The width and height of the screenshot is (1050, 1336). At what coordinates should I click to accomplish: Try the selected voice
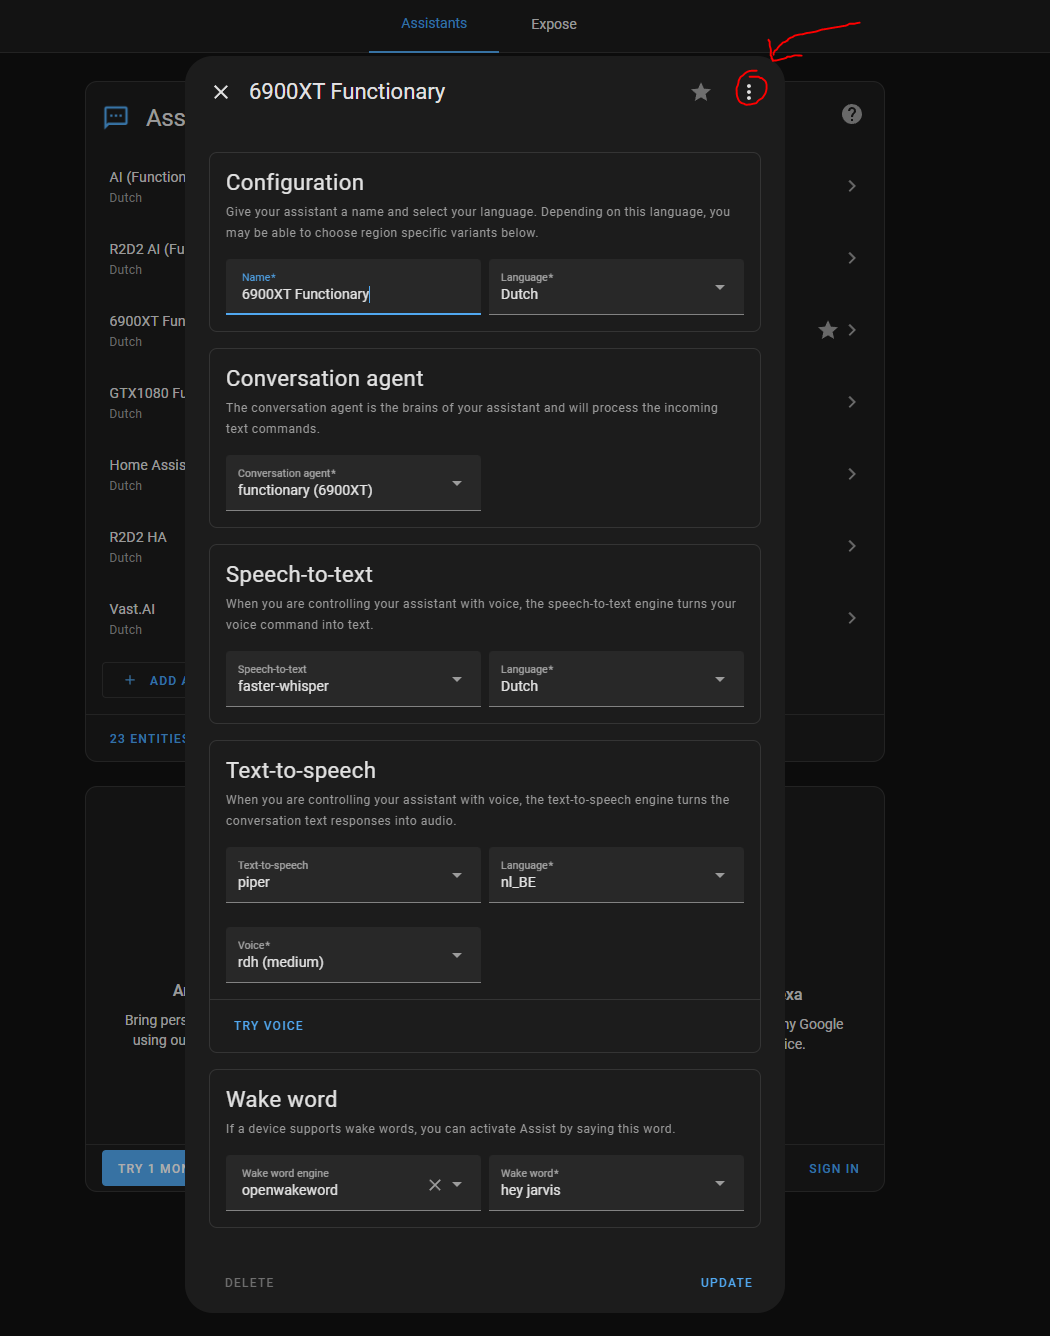coord(268,1025)
